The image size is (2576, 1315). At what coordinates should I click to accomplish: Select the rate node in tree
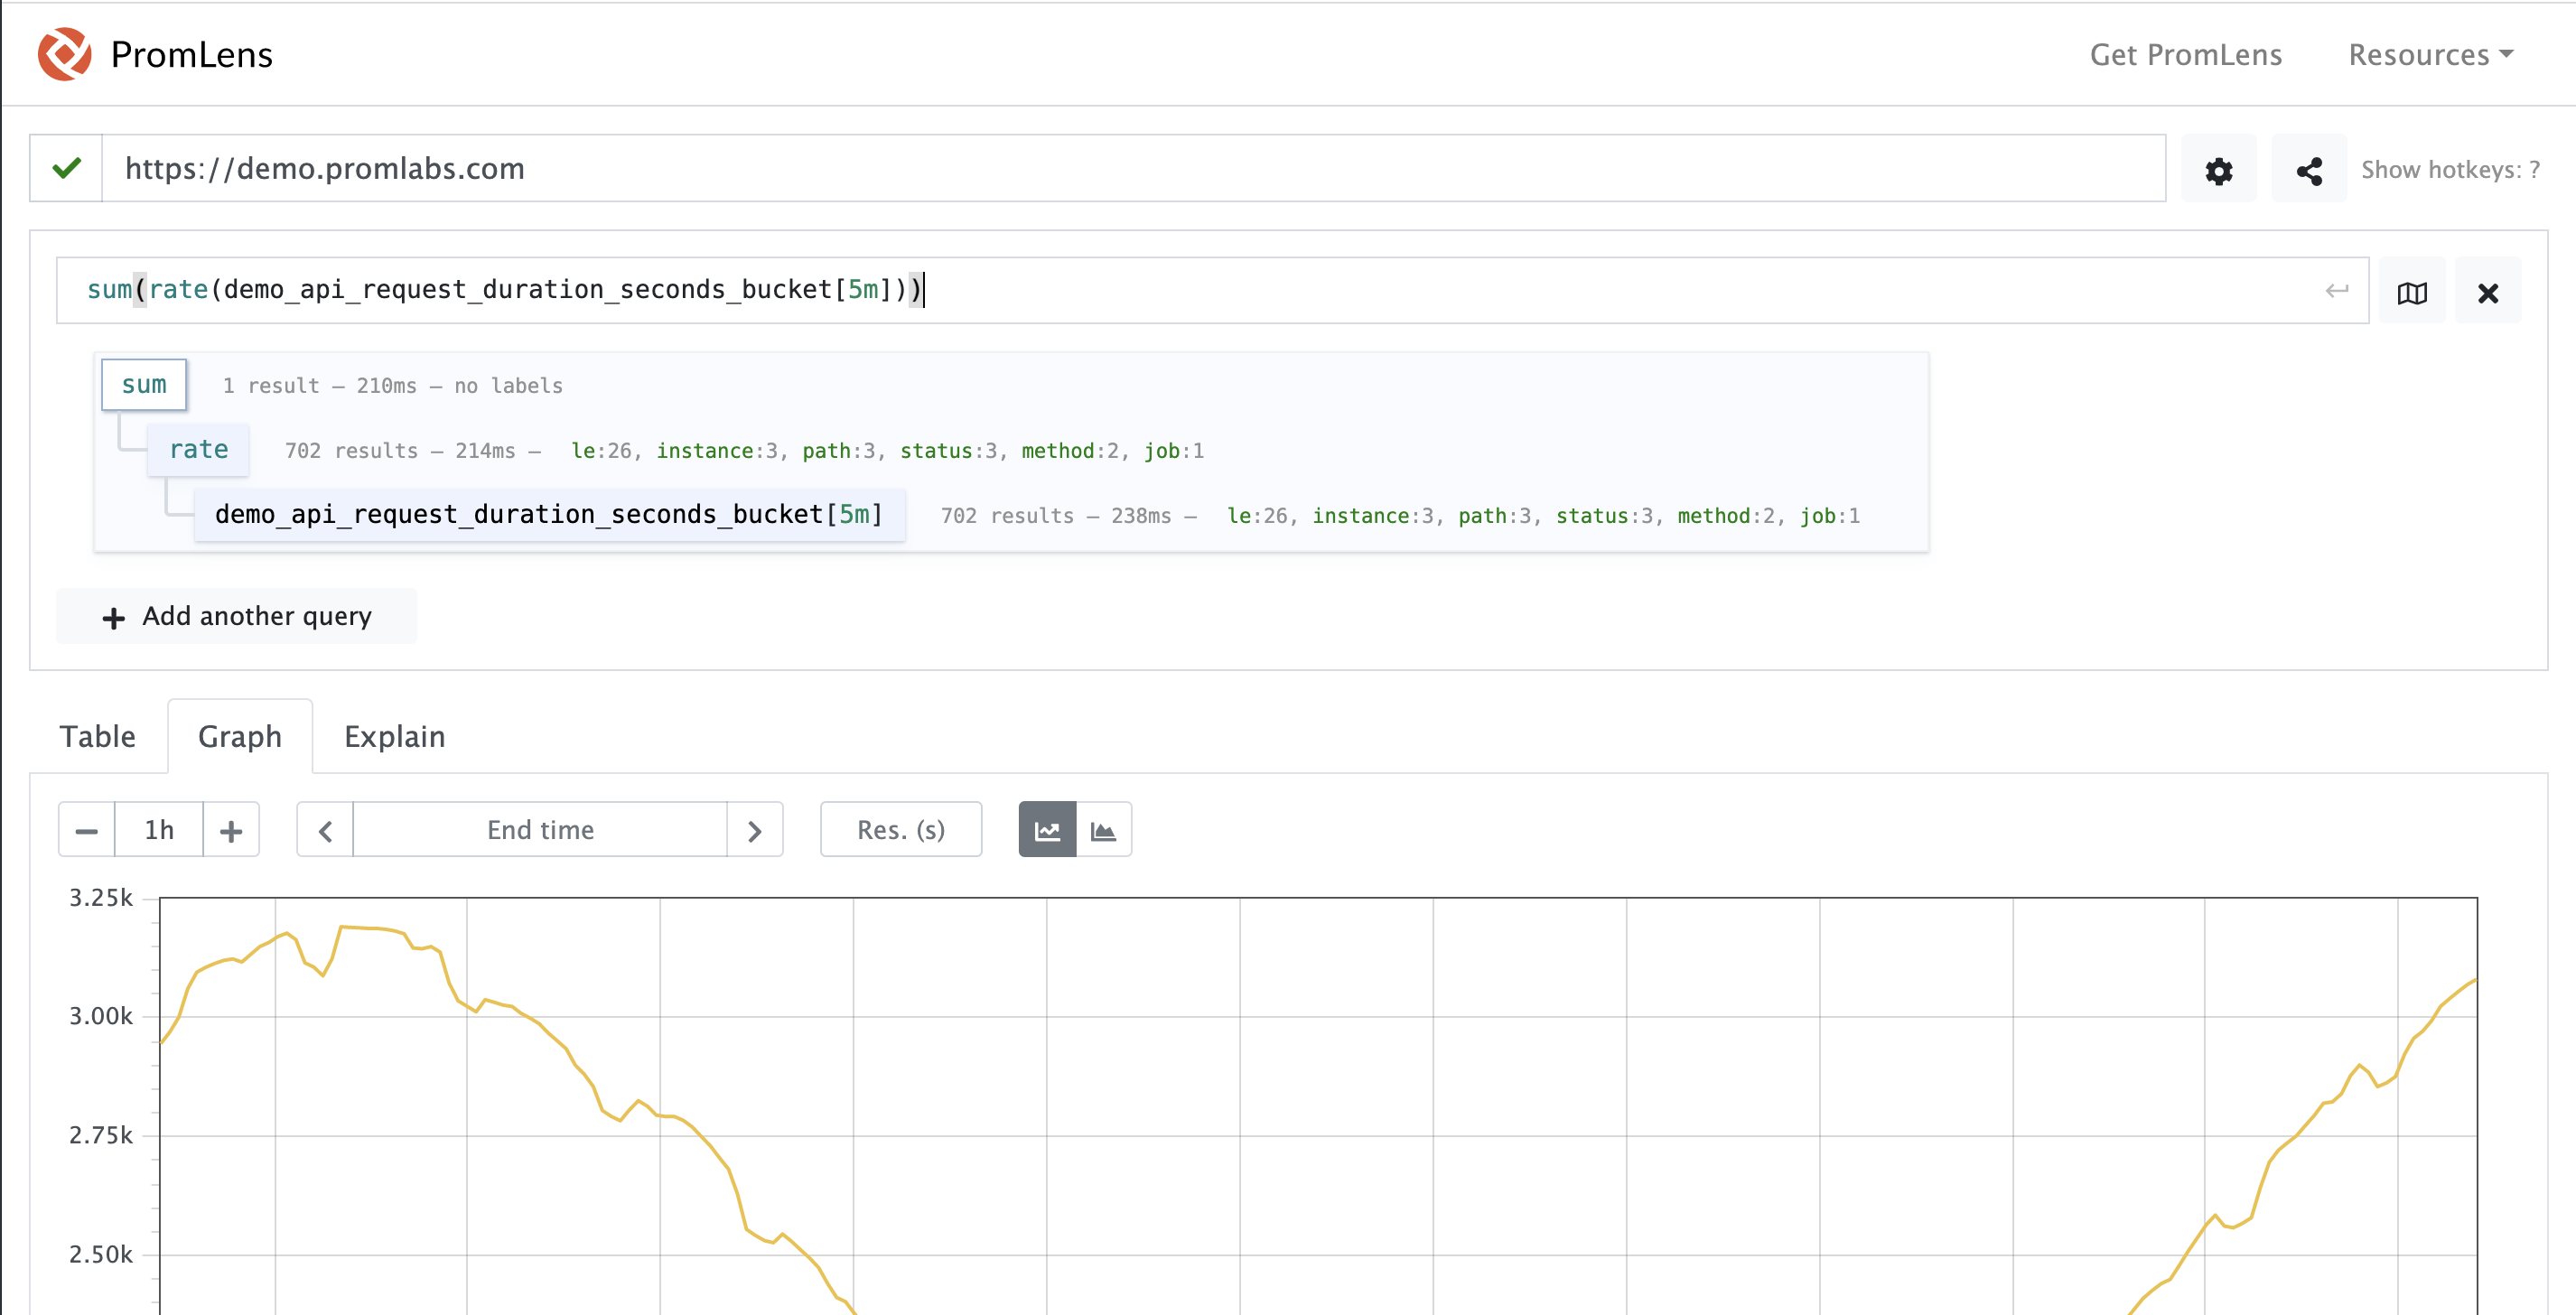(198, 450)
